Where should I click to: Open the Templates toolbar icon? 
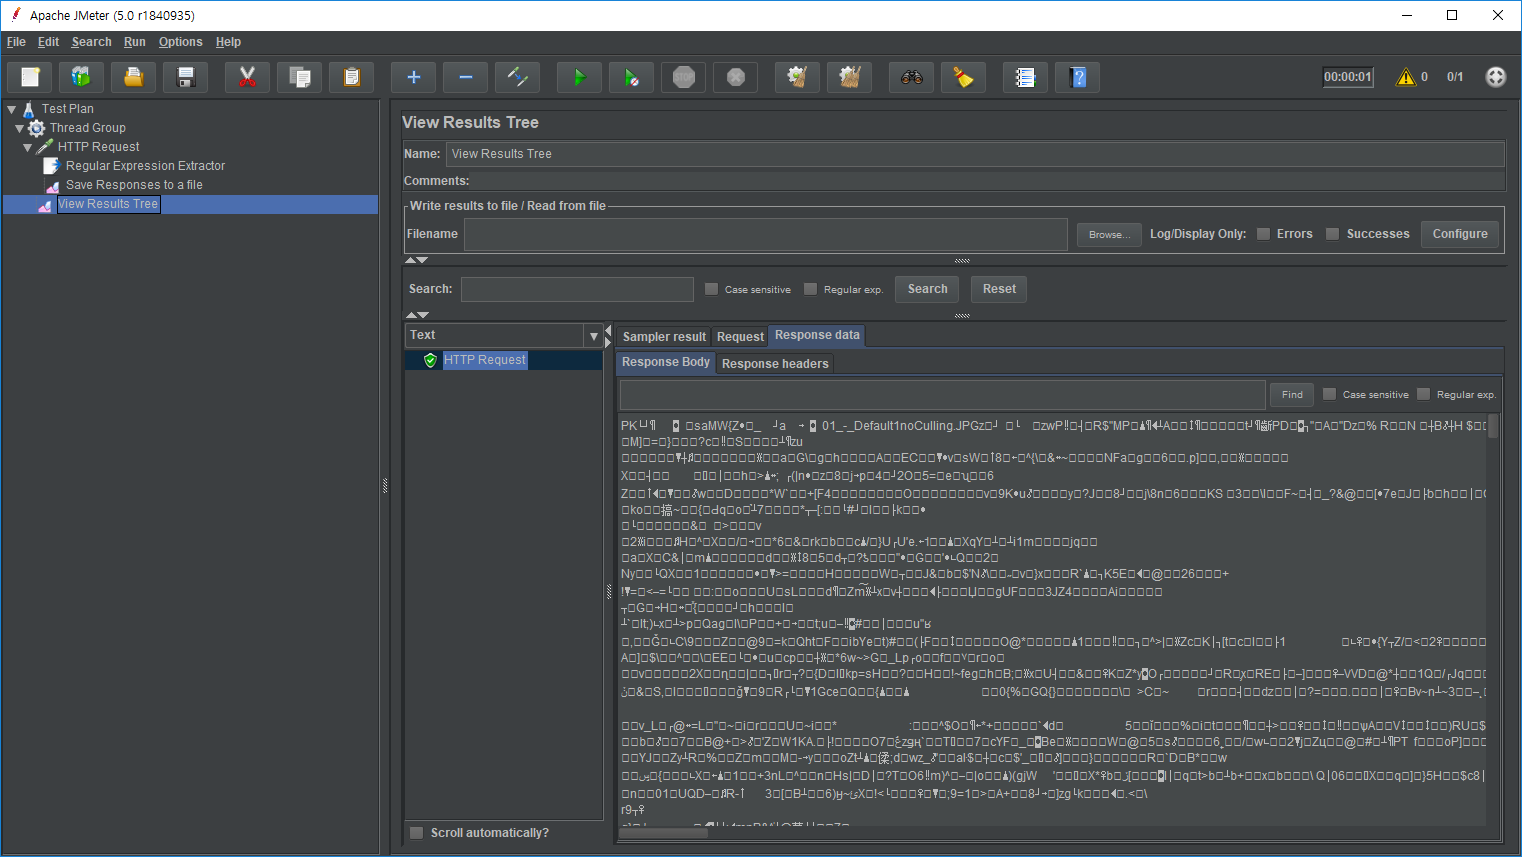[82, 77]
